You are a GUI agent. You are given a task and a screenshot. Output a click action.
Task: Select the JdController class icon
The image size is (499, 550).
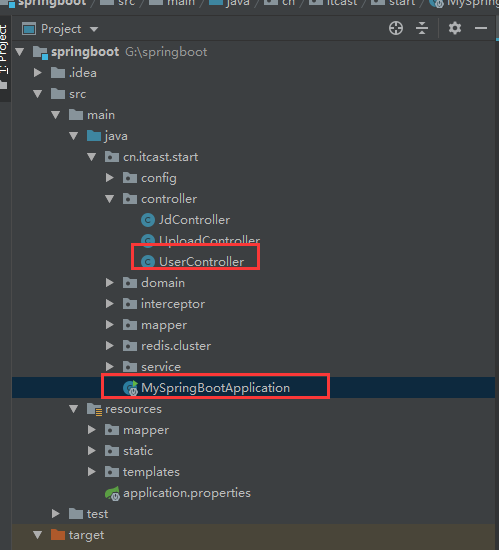tap(148, 220)
